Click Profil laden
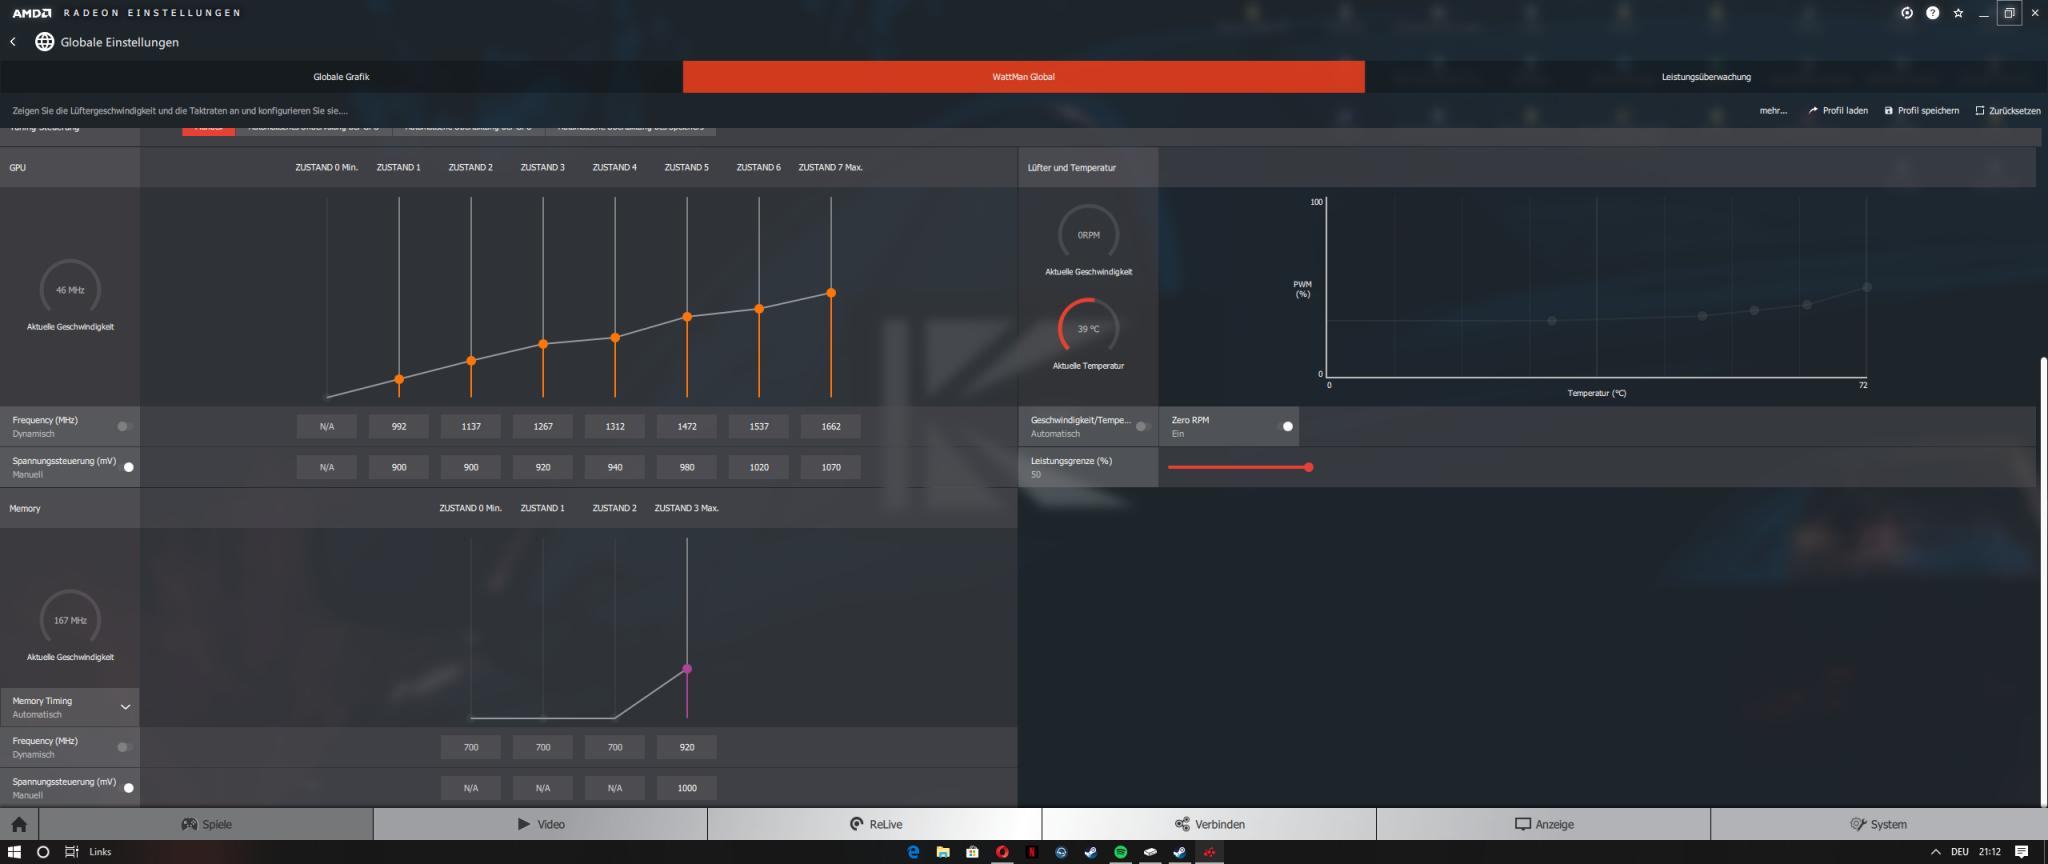This screenshot has width=2048, height=864. click(x=1838, y=111)
